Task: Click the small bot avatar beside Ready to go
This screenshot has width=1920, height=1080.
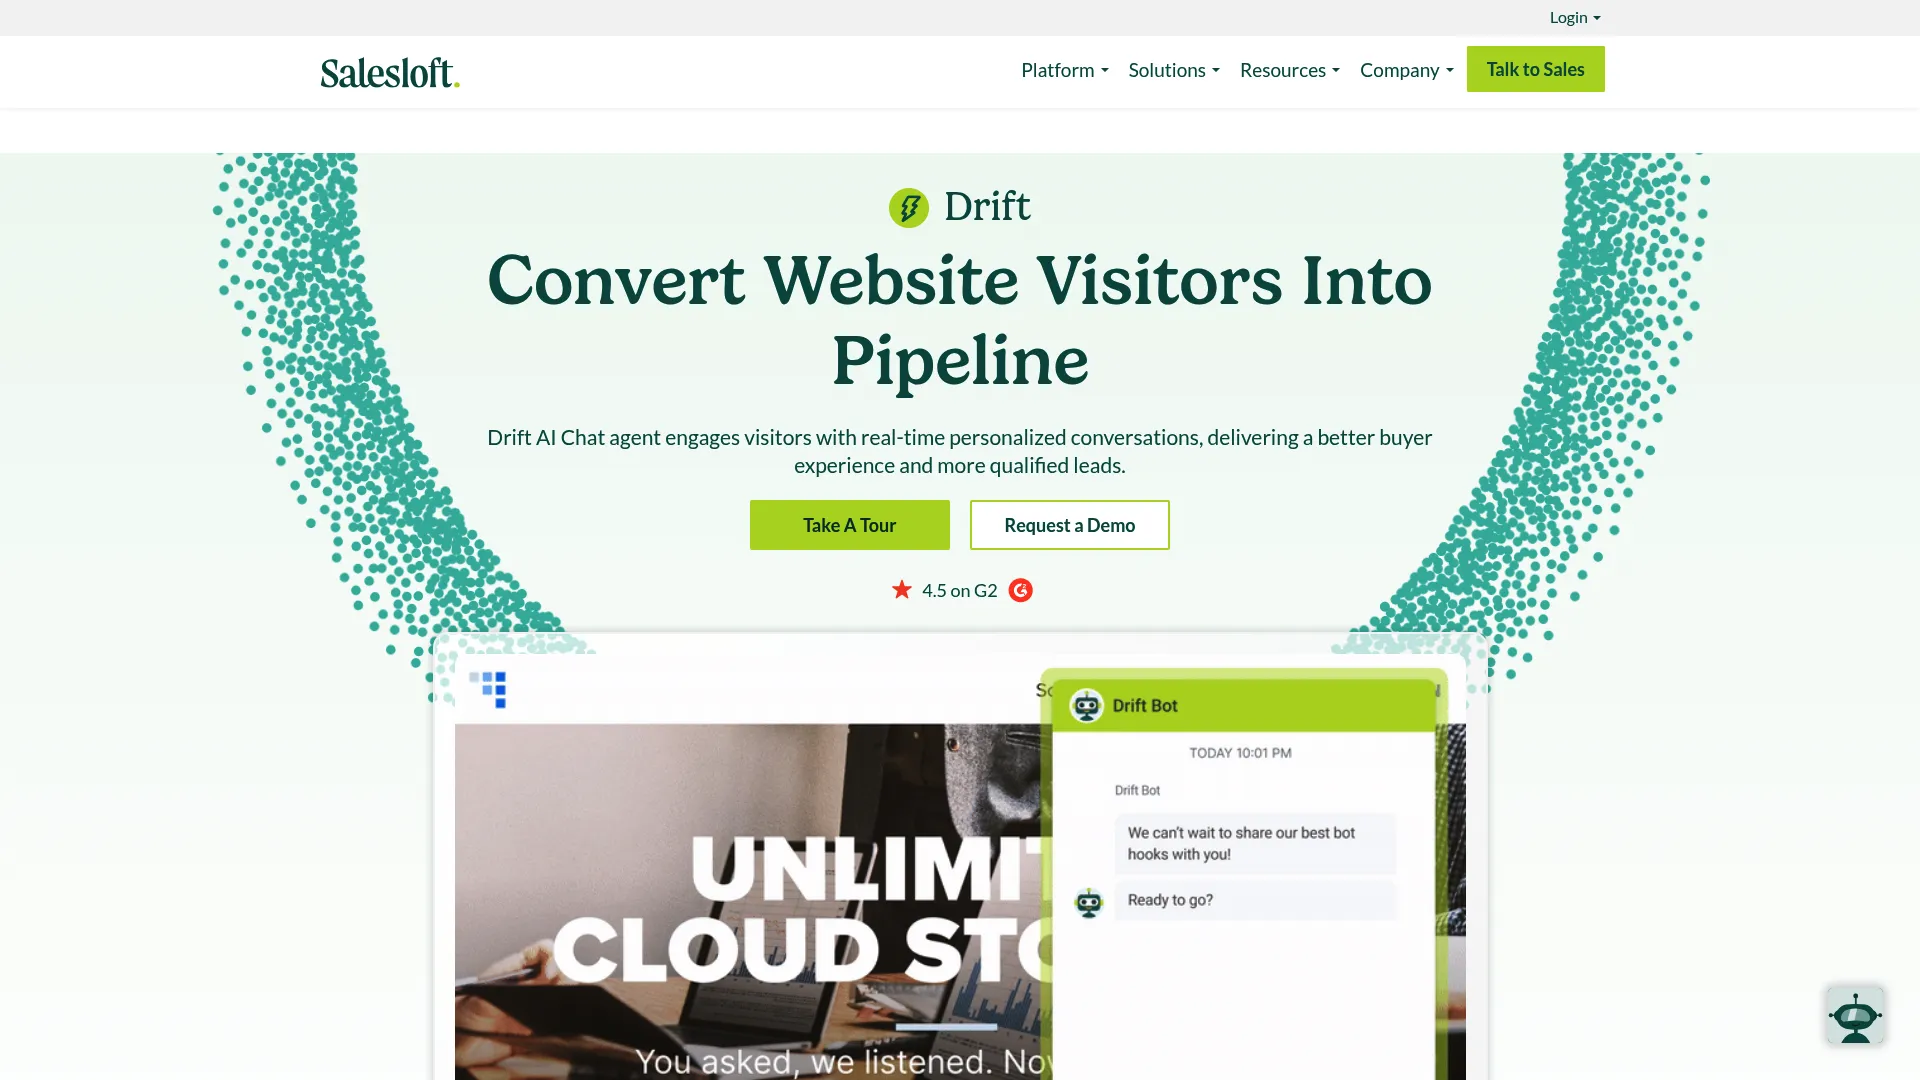Action: tap(1088, 902)
